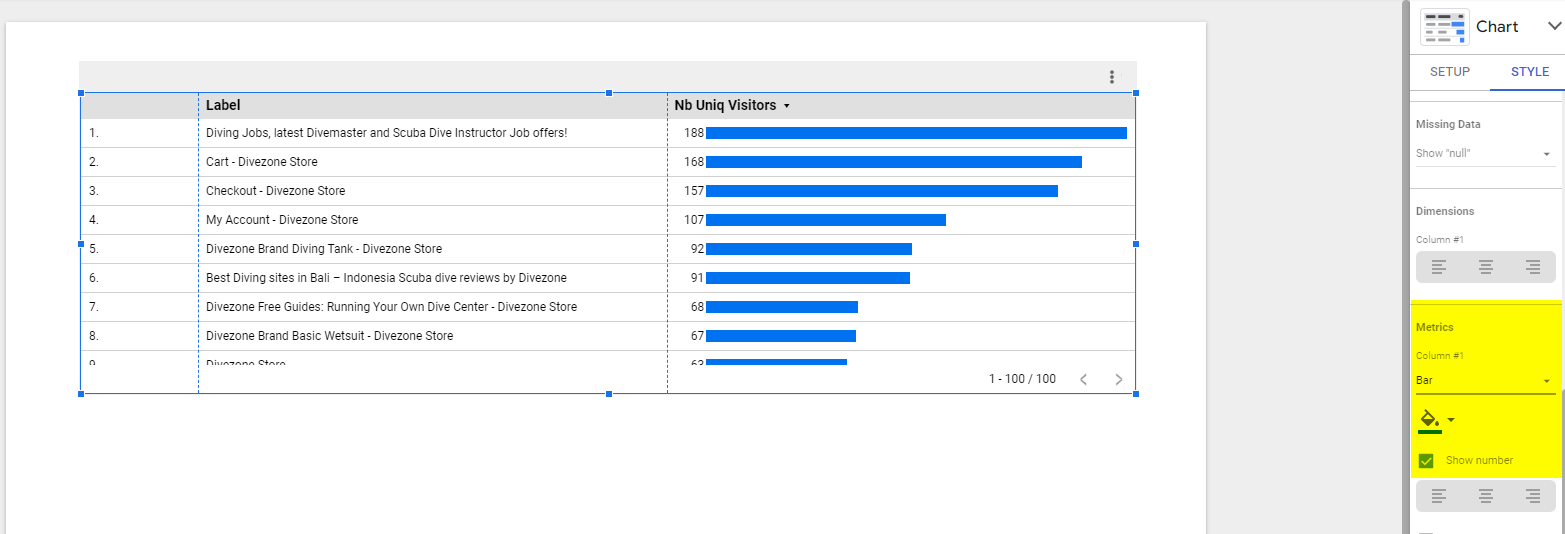Viewport: 1565px width, 534px height.
Task: Select 'My Account - Divezone Store' cell
Action: click(282, 220)
